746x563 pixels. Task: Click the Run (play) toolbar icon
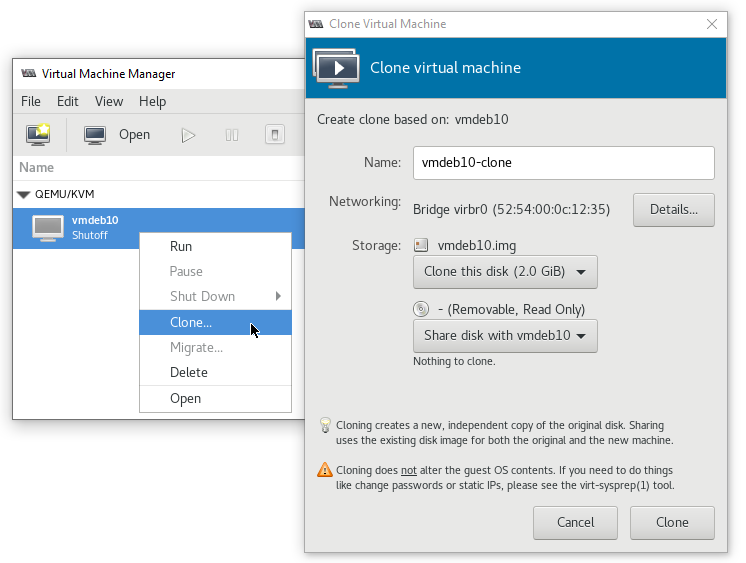pos(188,136)
